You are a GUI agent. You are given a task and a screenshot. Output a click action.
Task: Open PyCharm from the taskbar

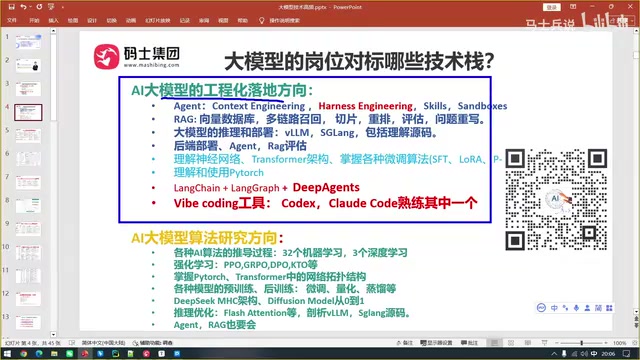[x=116, y=353]
